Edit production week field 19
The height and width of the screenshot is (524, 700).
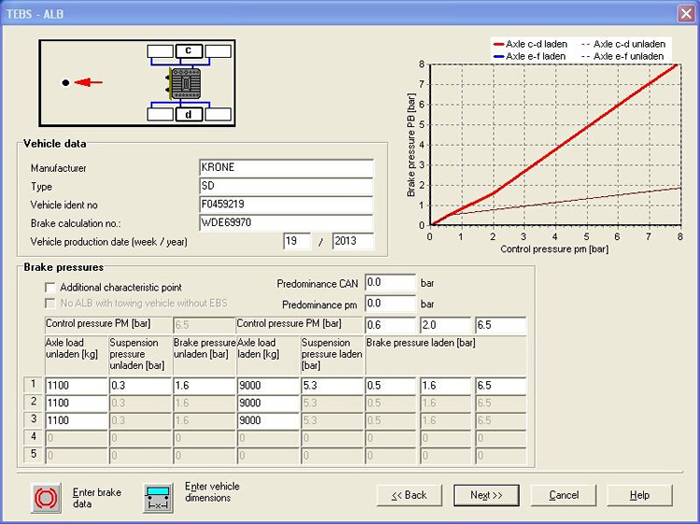coord(297,241)
